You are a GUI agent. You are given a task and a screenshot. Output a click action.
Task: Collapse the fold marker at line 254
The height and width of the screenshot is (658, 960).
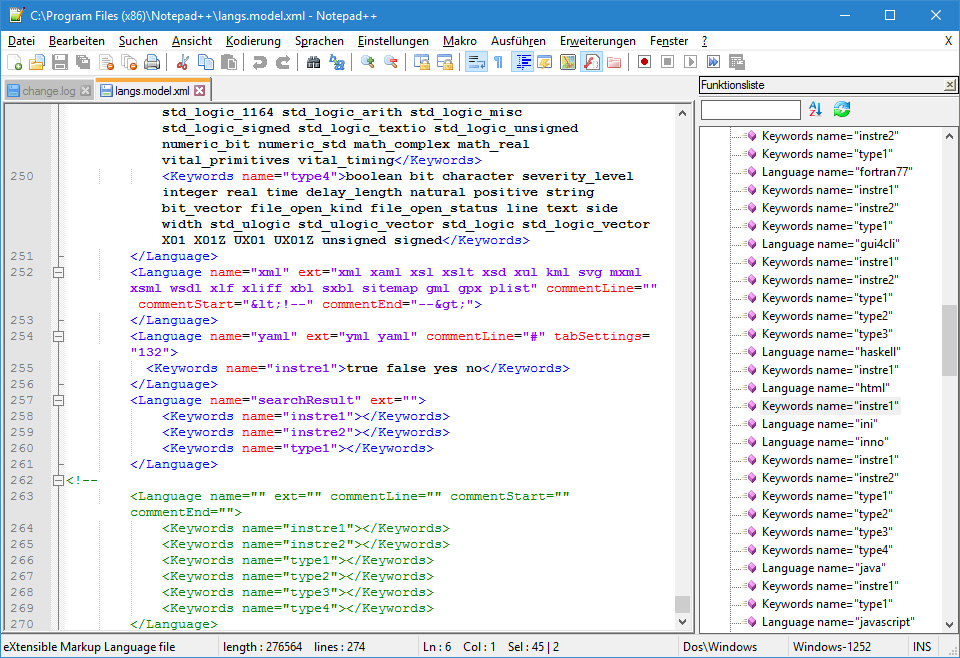(x=58, y=336)
